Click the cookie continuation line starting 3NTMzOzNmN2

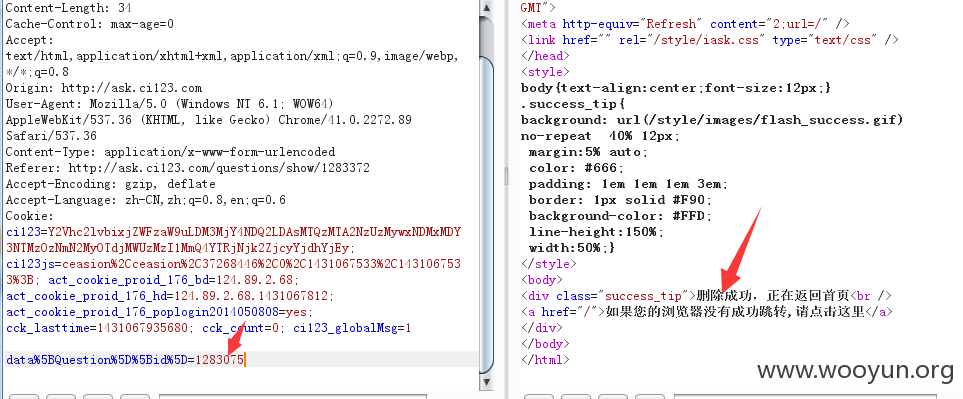click(180, 248)
